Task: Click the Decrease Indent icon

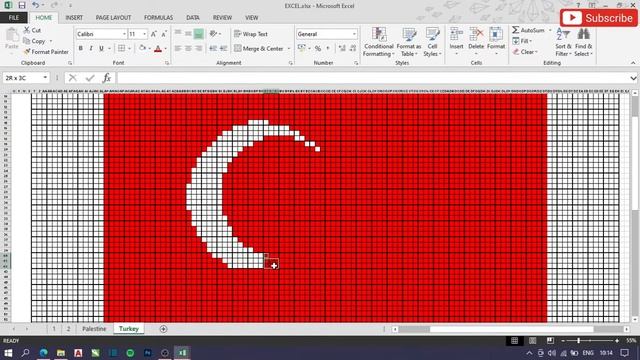Action: (213, 49)
